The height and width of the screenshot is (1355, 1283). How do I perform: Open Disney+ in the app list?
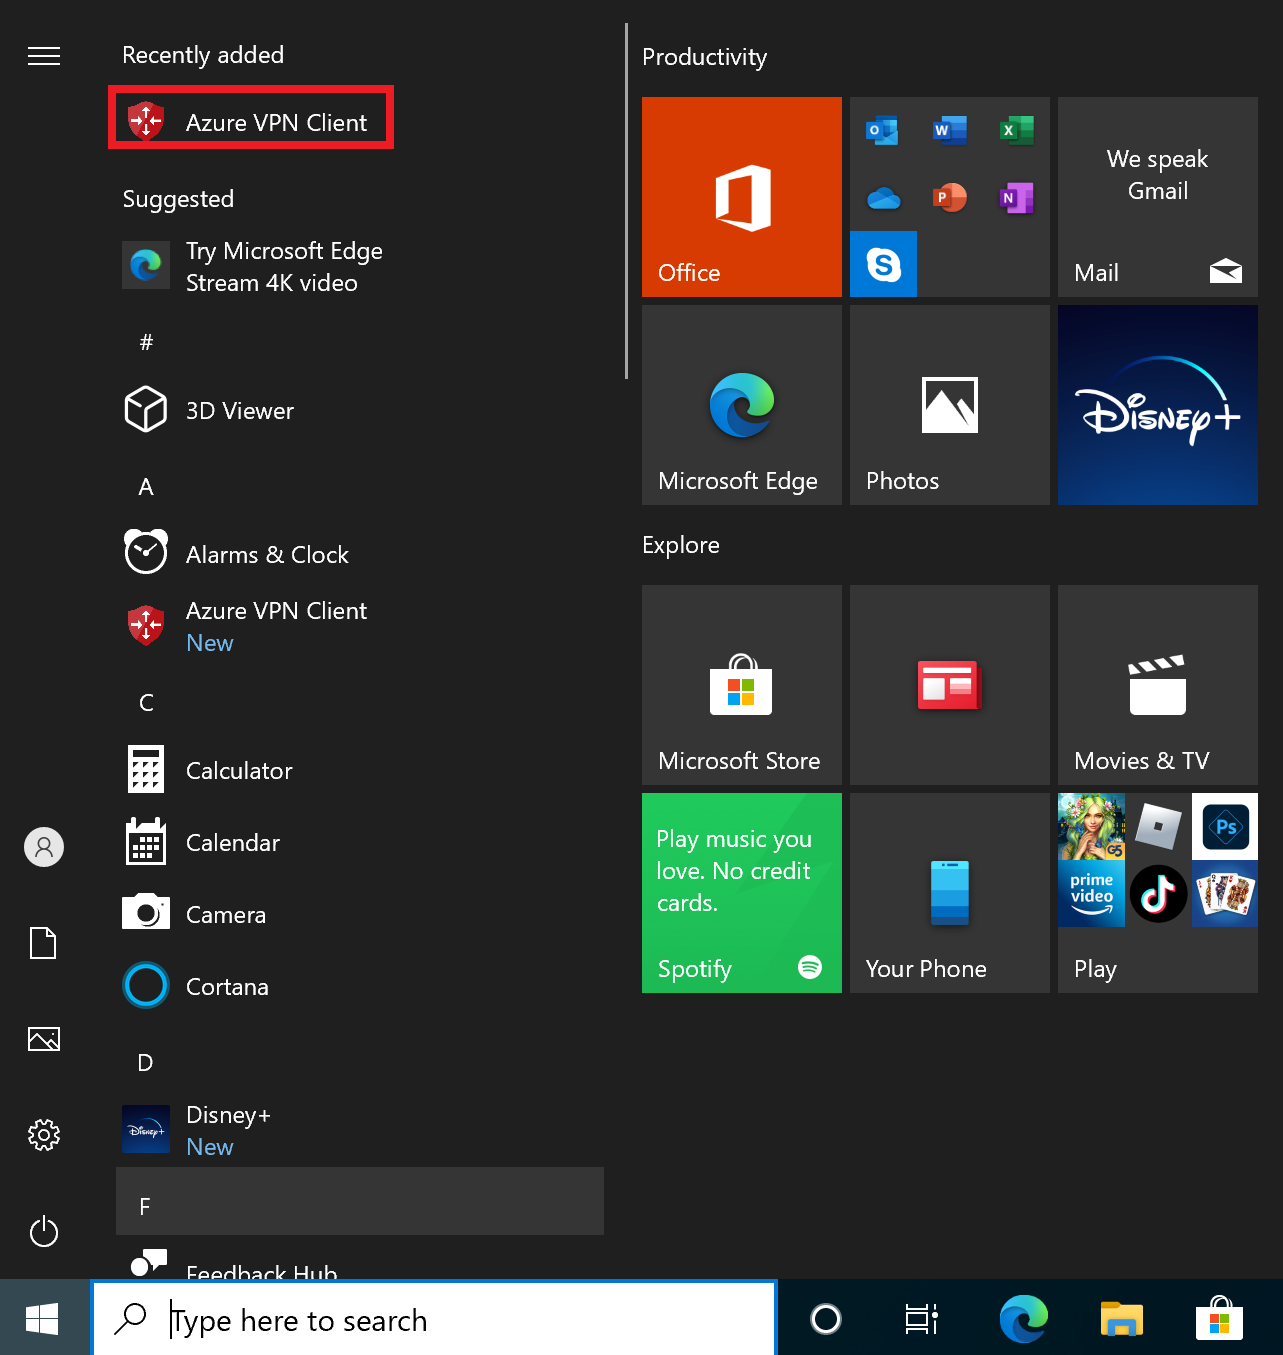(x=360, y=1131)
